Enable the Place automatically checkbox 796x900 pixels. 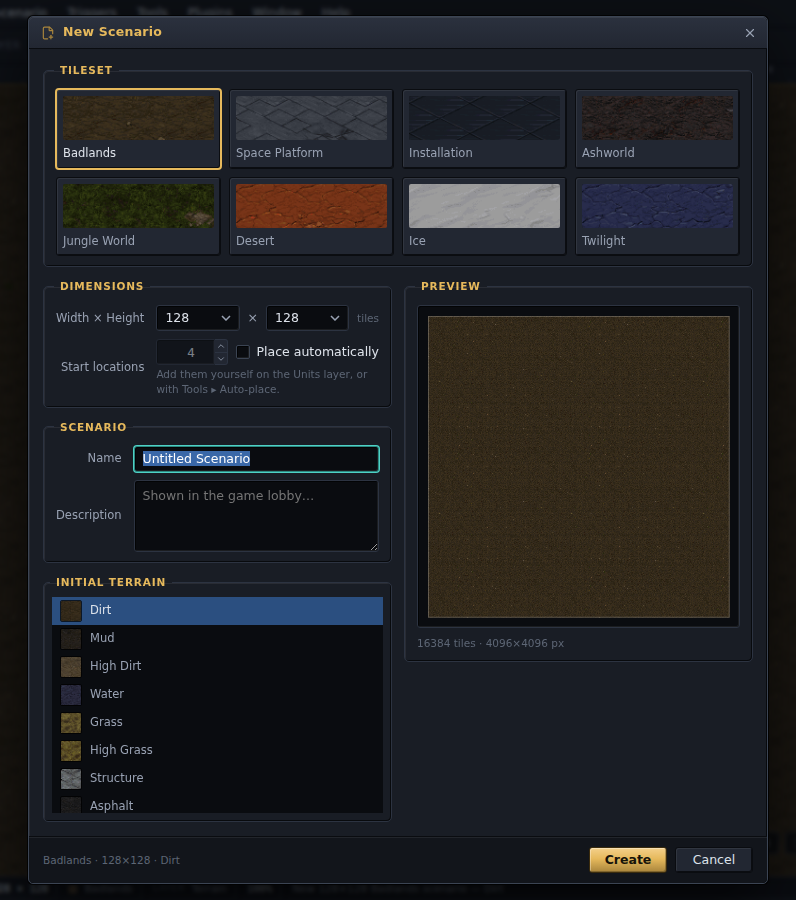pyautogui.click(x=243, y=352)
